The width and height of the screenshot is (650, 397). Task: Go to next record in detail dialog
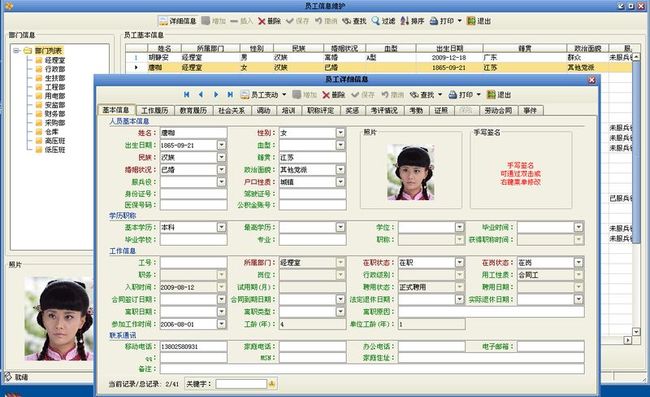216,95
